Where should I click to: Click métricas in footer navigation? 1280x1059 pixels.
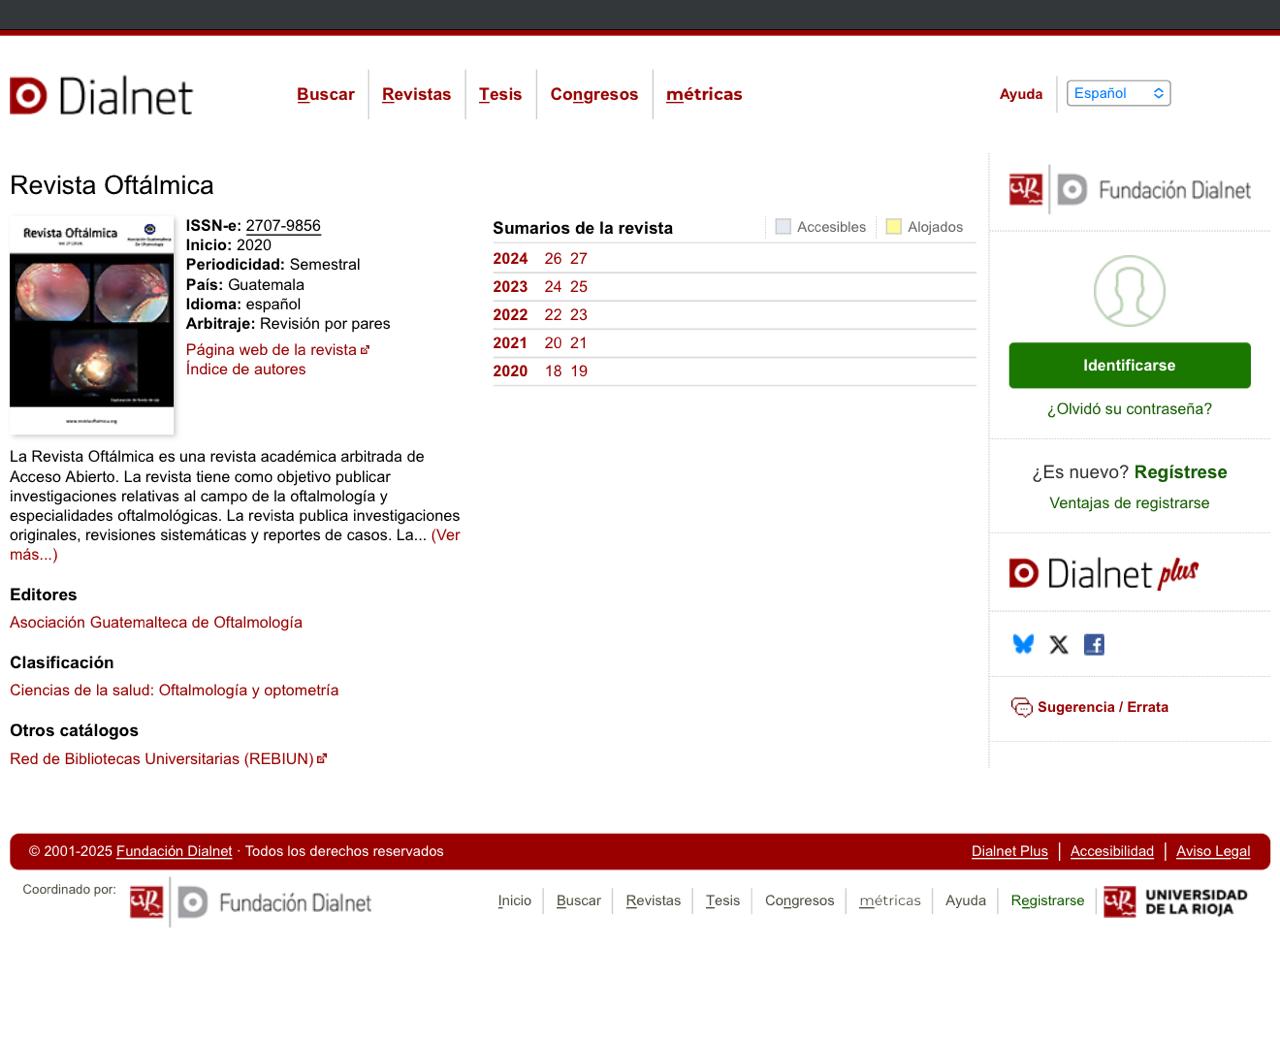click(x=890, y=901)
